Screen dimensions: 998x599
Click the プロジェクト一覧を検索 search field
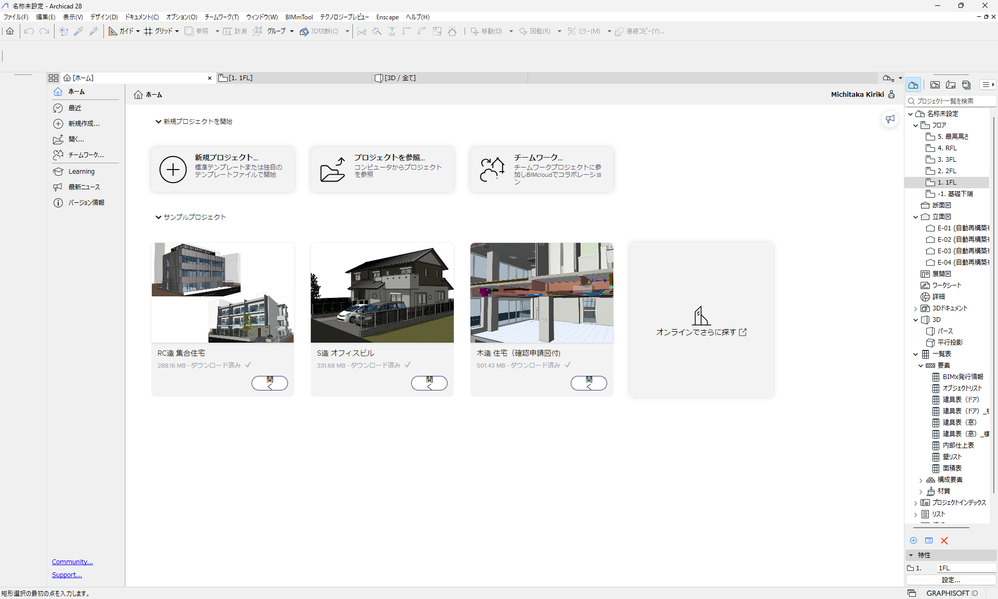coord(950,101)
